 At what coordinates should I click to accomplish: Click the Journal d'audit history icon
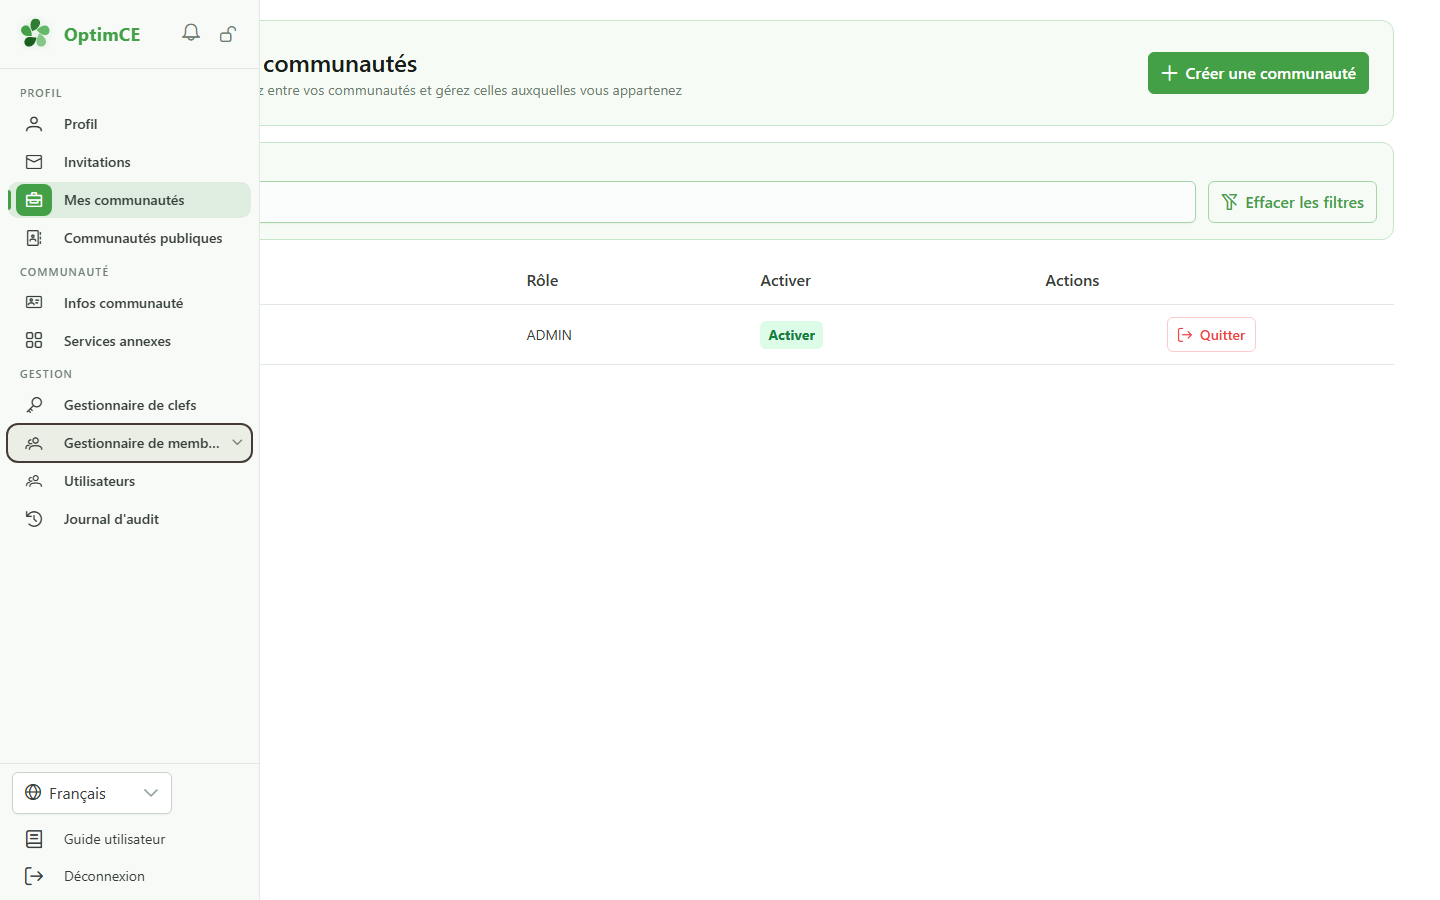34,519
